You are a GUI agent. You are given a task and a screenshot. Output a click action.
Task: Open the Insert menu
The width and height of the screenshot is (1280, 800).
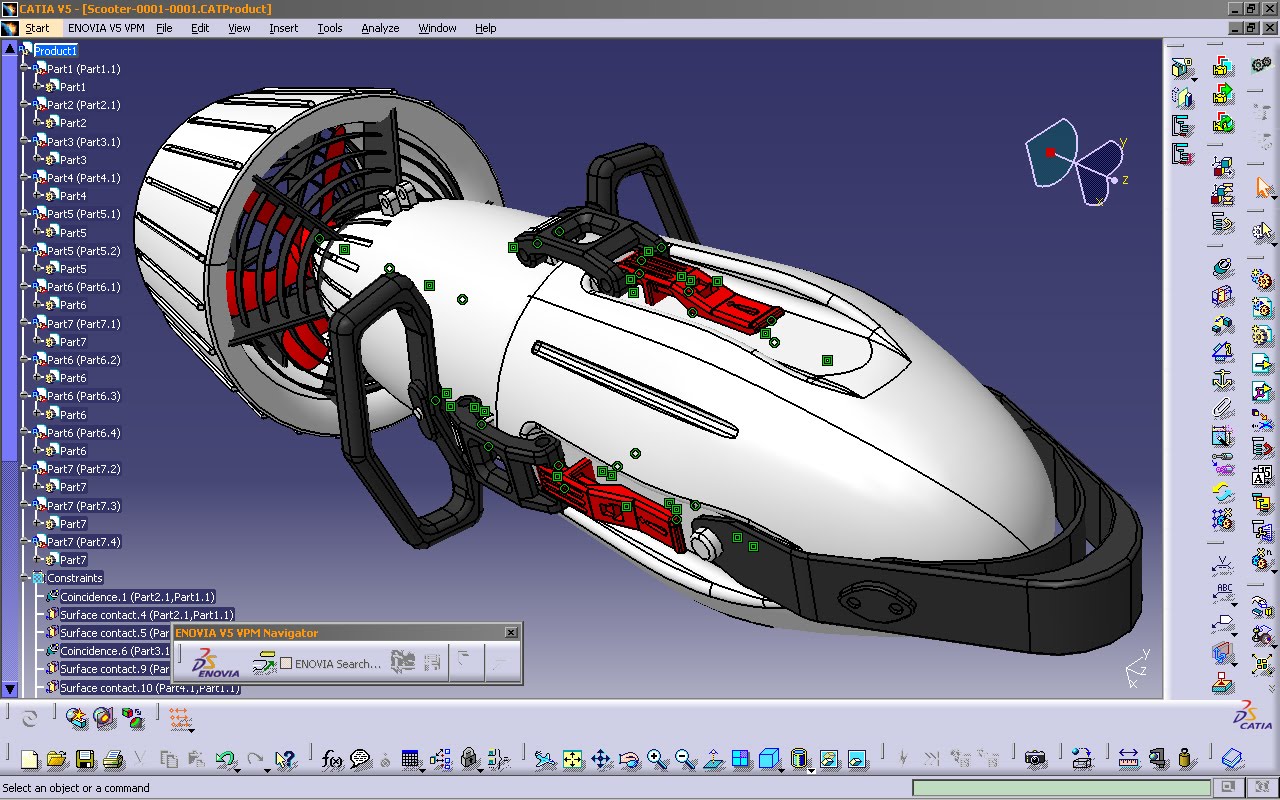coord(283,28)
